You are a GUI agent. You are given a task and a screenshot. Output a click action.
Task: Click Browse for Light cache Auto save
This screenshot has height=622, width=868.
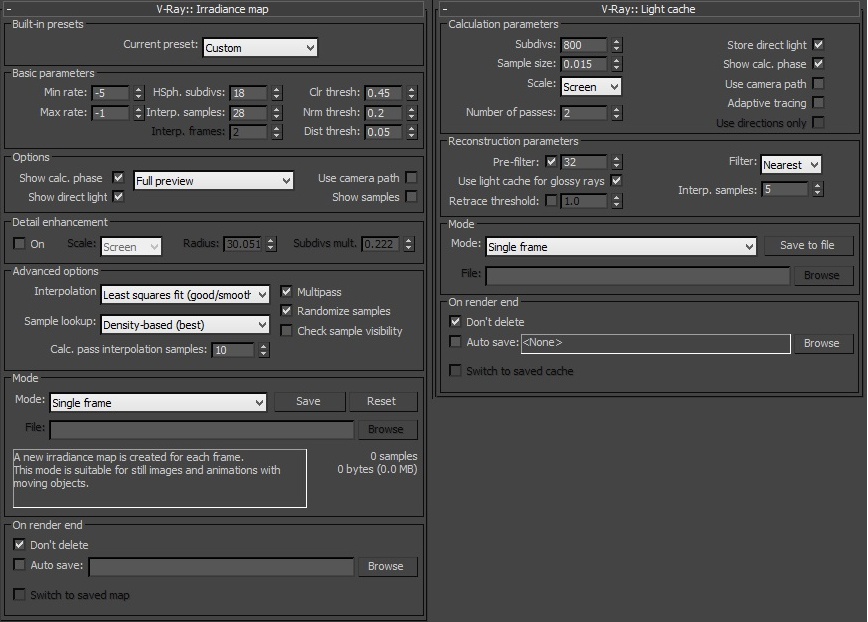(x=822, y=343)
